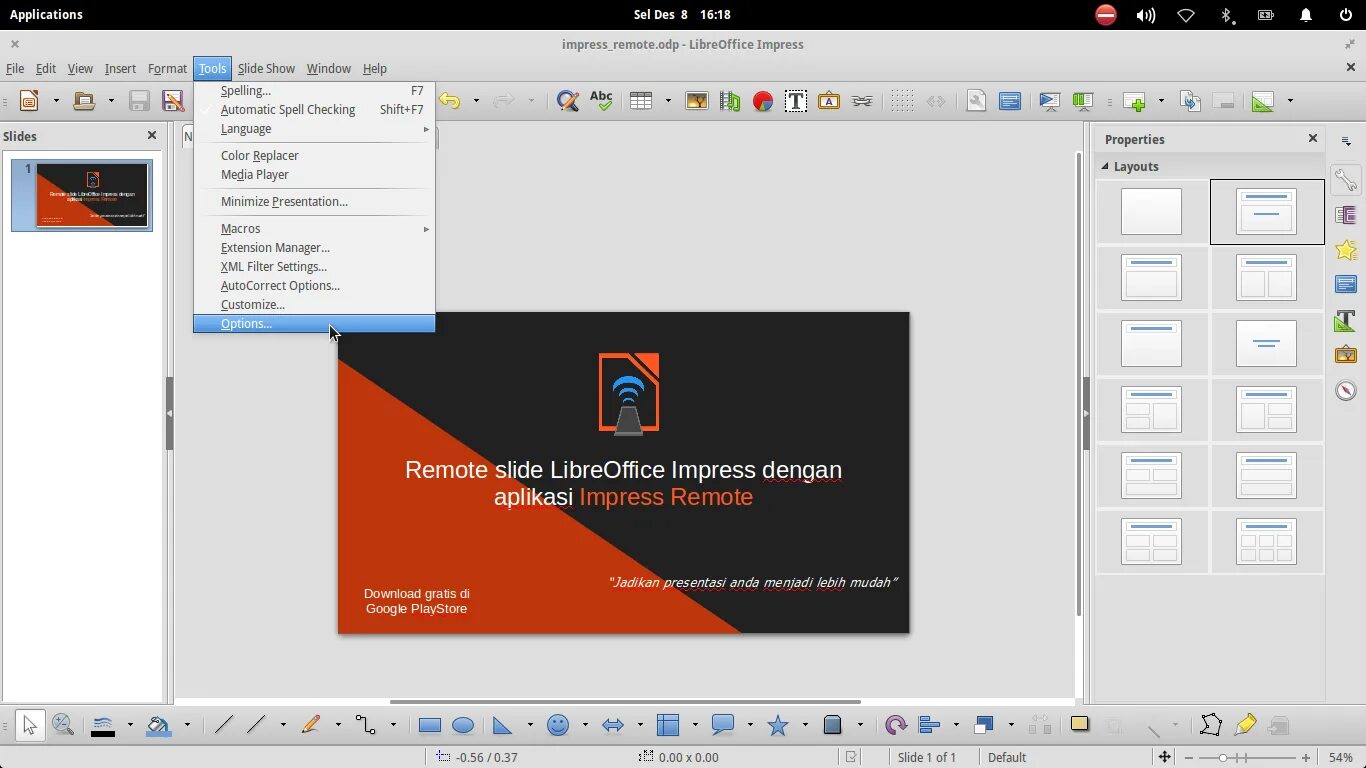Start slide show from toolbar icon
Image resolution: width=1366 pixels, height=768 pixels.
click(1049, 100)
